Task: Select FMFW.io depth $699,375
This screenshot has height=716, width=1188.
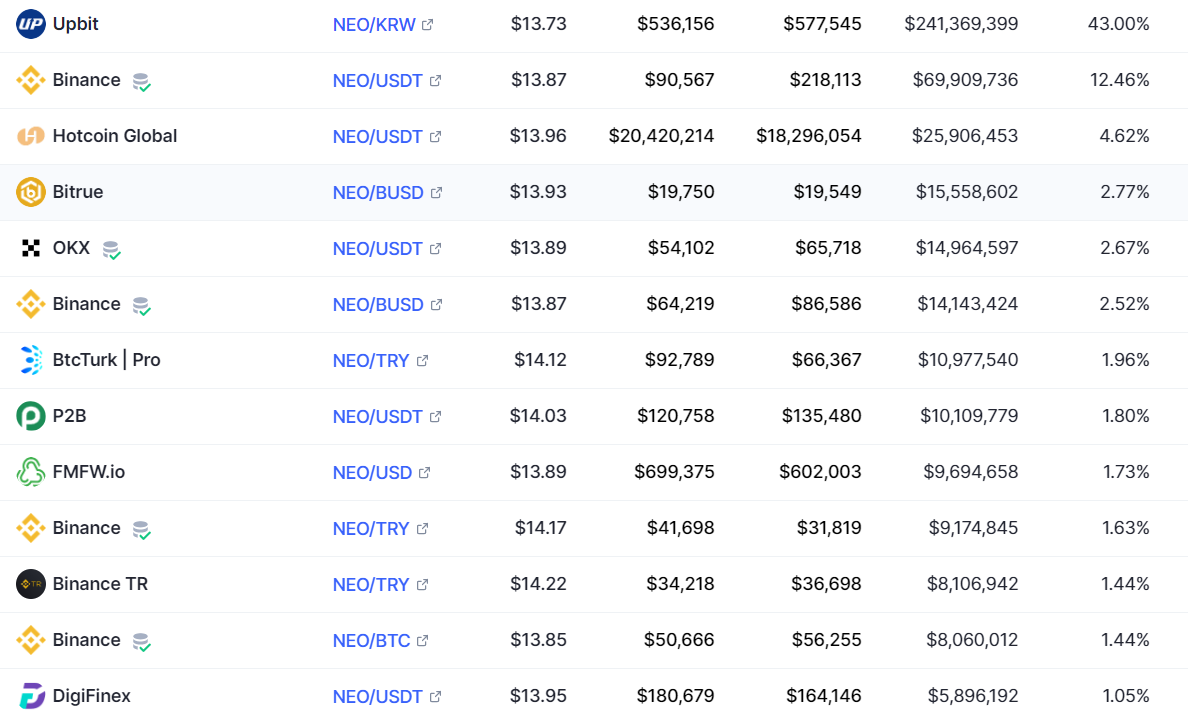Action: pyautogui.click(x=674, y=473)
